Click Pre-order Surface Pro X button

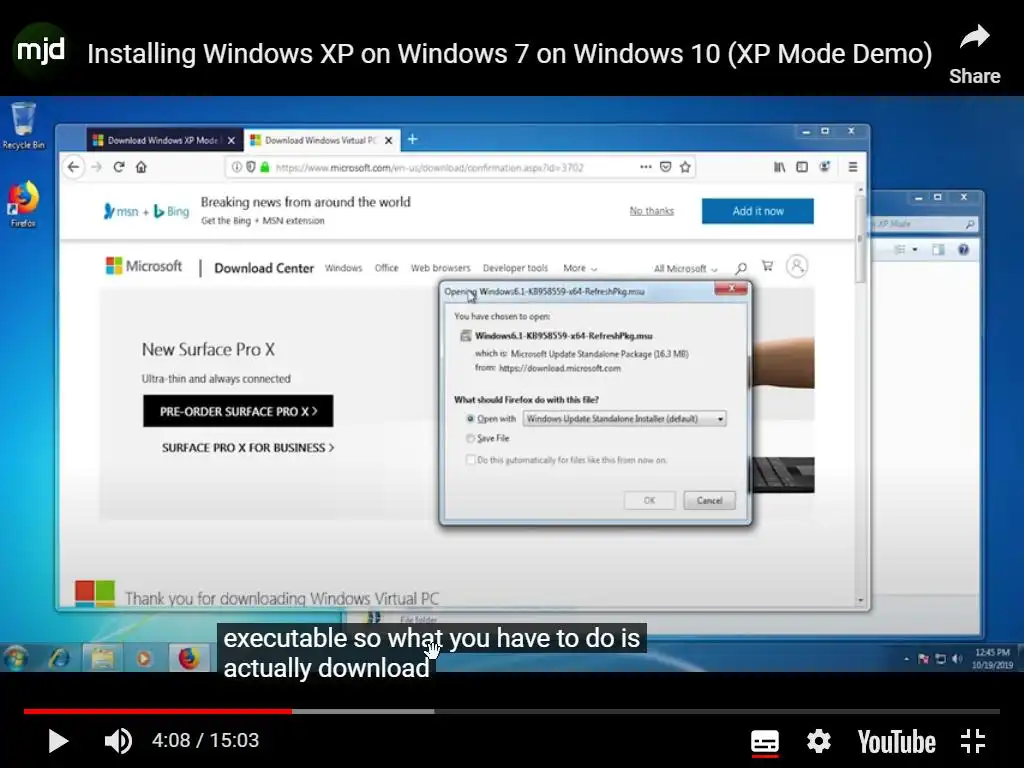238,411
